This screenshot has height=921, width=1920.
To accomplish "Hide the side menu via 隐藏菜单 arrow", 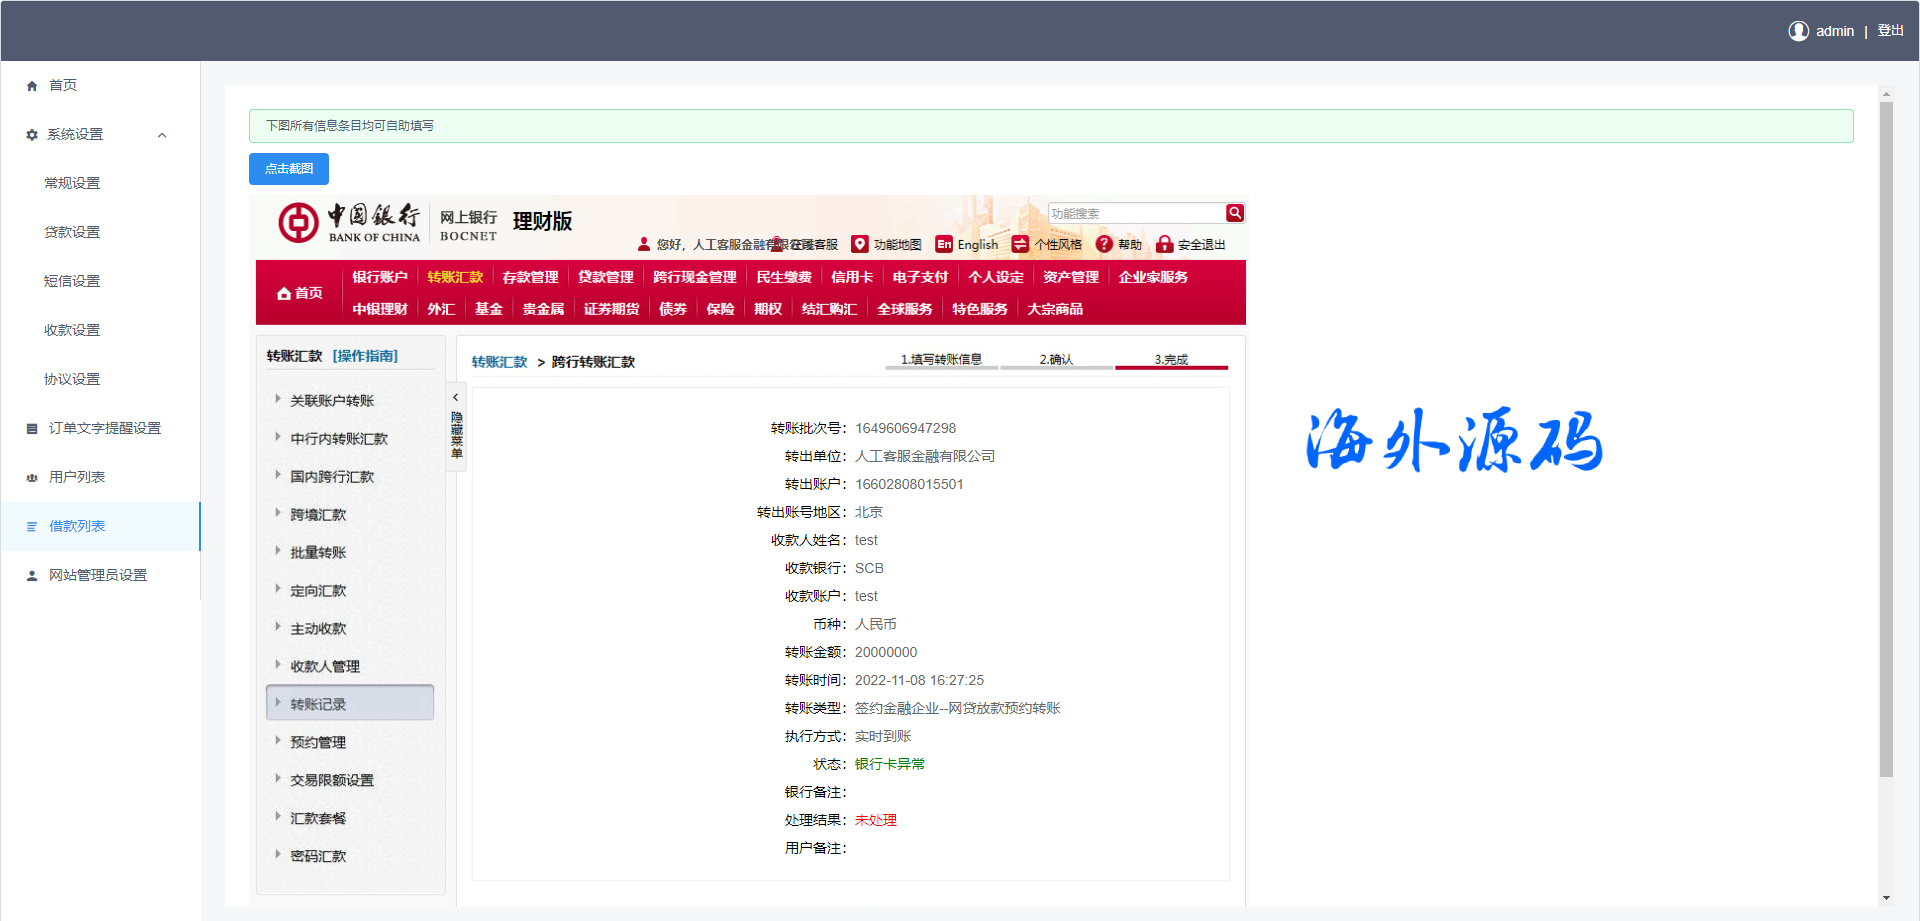I will [456, 398].
